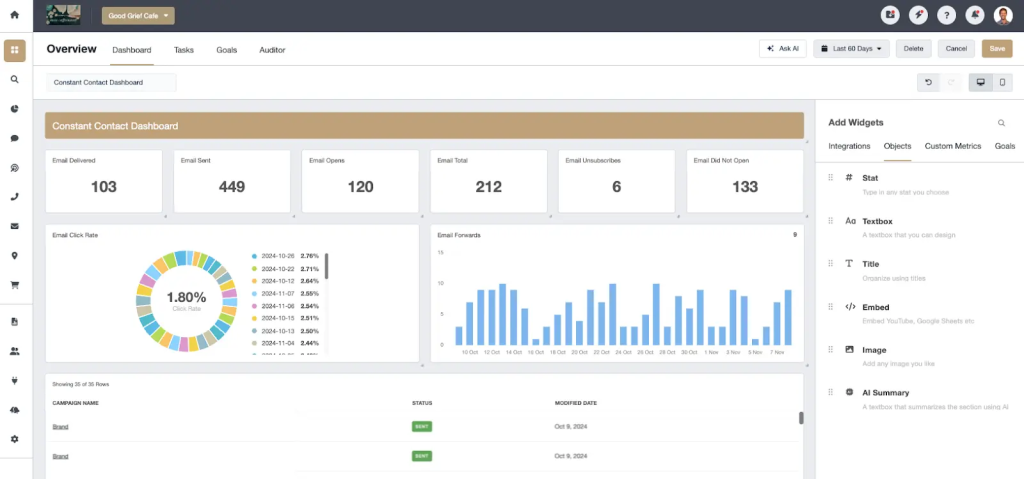Click the Email Click Rate legend scrollbar
This screenshot has height=479, width=1024.
click(x=327, y=267)
